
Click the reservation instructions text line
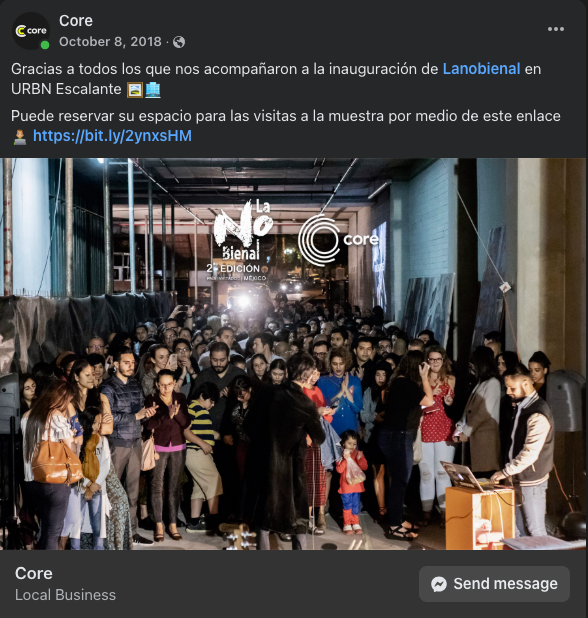[x=286, y=116]
